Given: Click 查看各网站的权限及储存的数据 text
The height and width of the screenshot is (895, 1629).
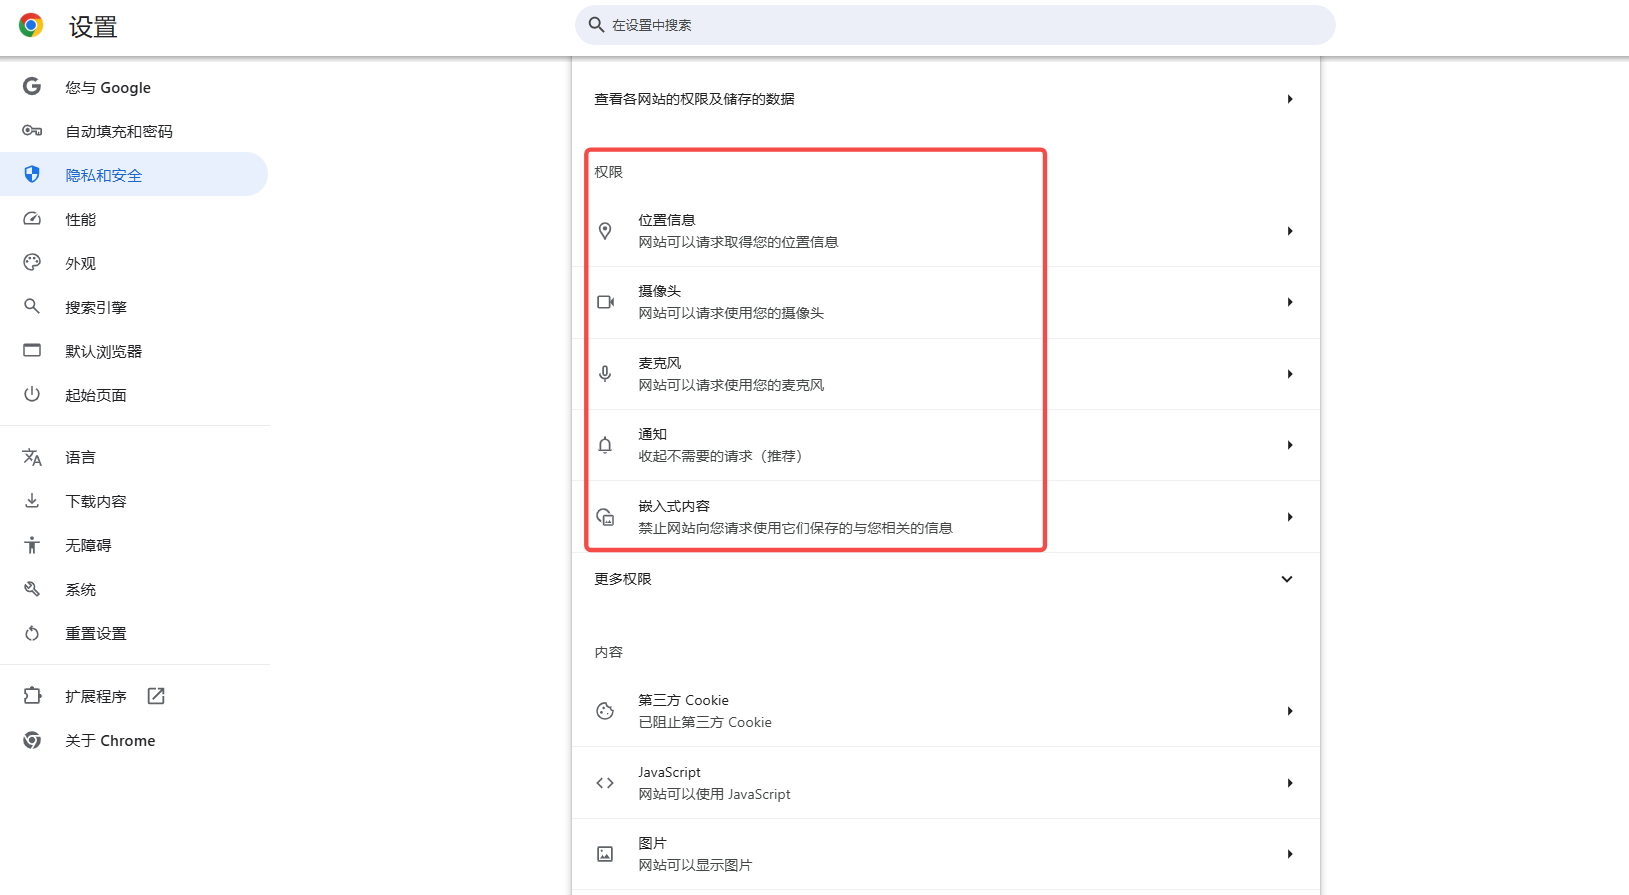Looking at the screenshot, I should [694, 99].
